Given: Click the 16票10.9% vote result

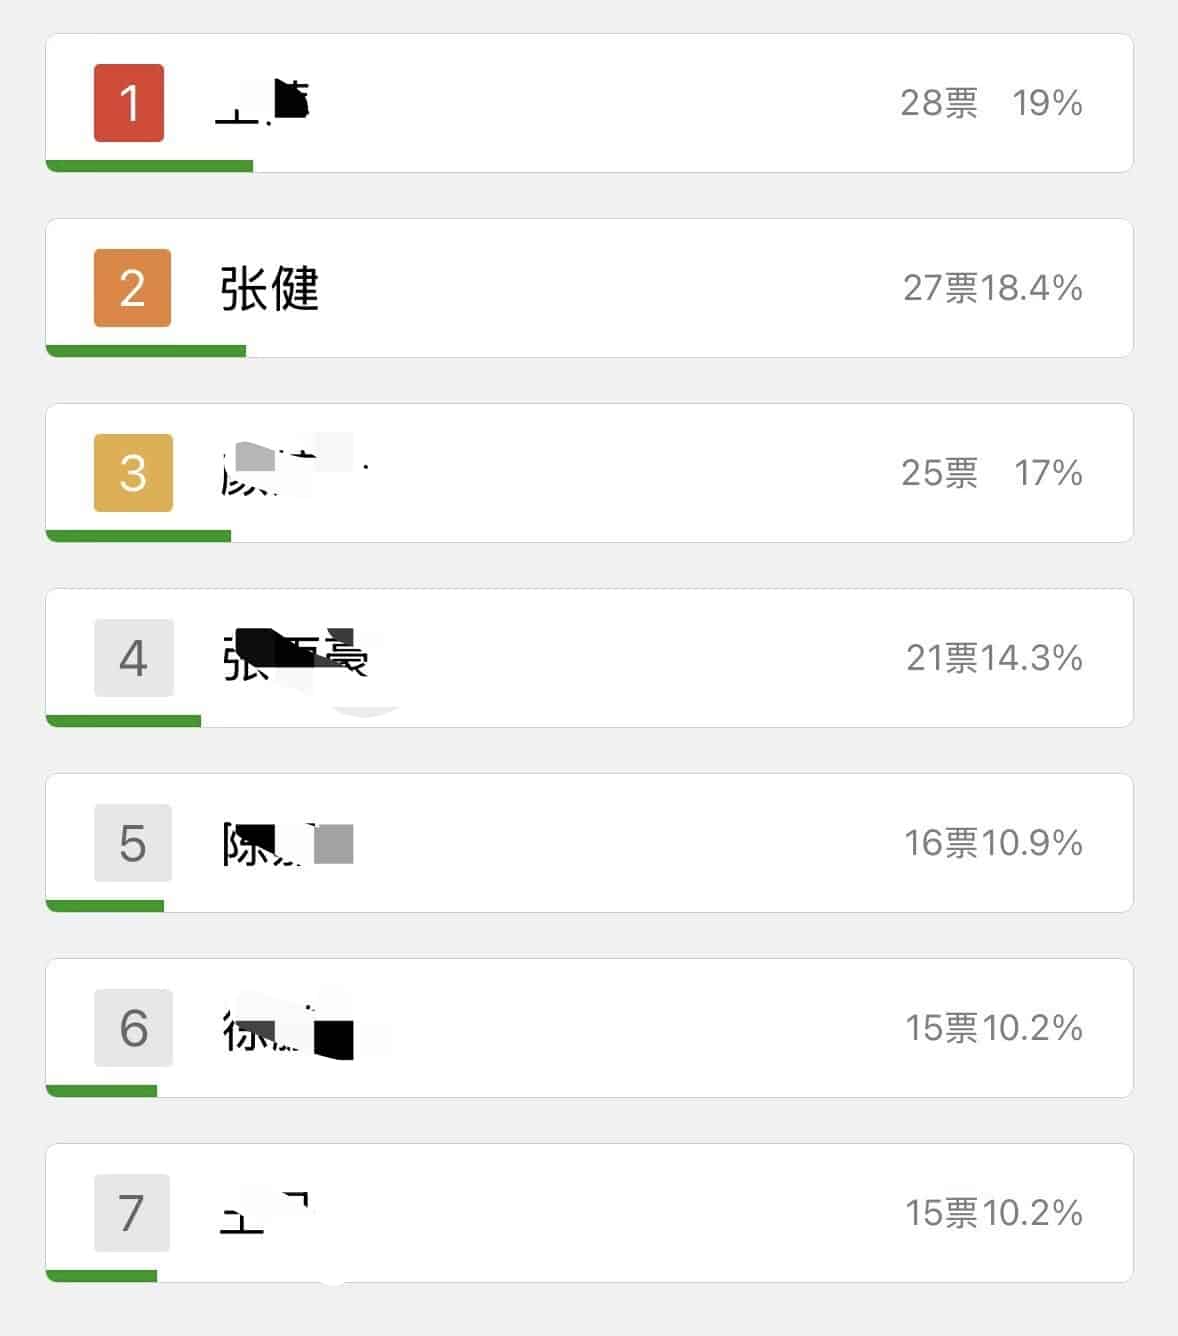Looking at the screenshot, I should click(x=993, y=843).
